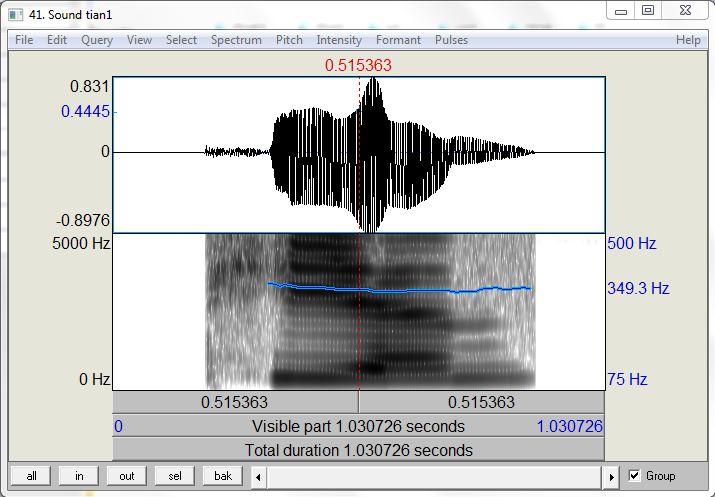Open the Formant menu
This screenshot has height=497, width=715.
[x=398, y=40]
